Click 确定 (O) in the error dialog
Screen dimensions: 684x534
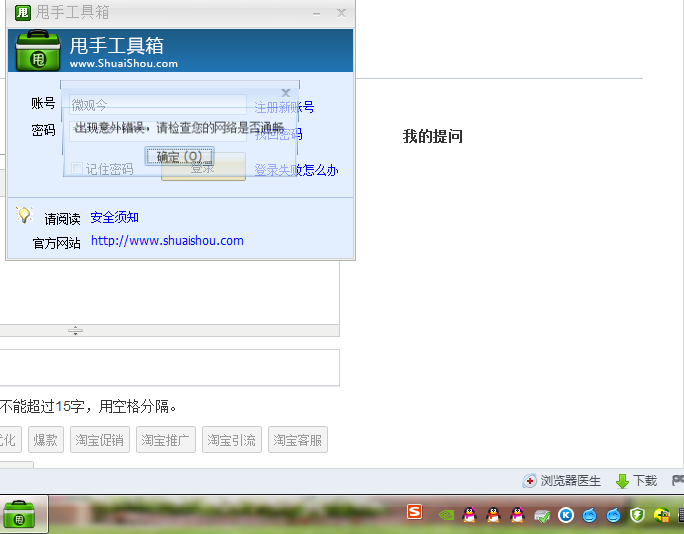coord(179,156)
